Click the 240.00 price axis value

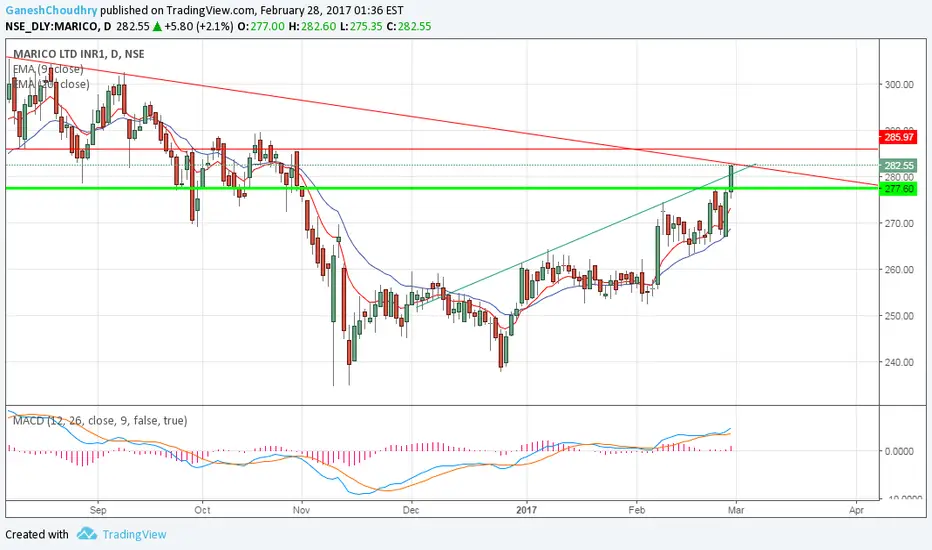899,362
